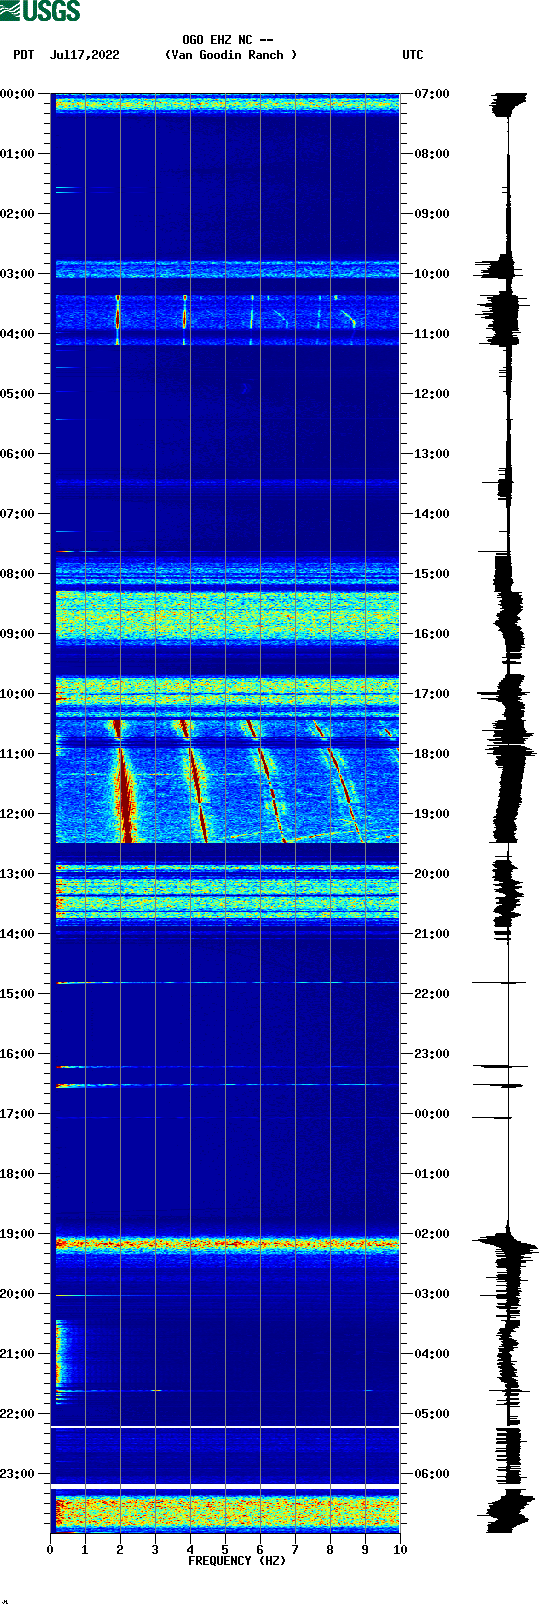Click the '5' frequency axis tick label
552x1613 pixels.
225,1550
